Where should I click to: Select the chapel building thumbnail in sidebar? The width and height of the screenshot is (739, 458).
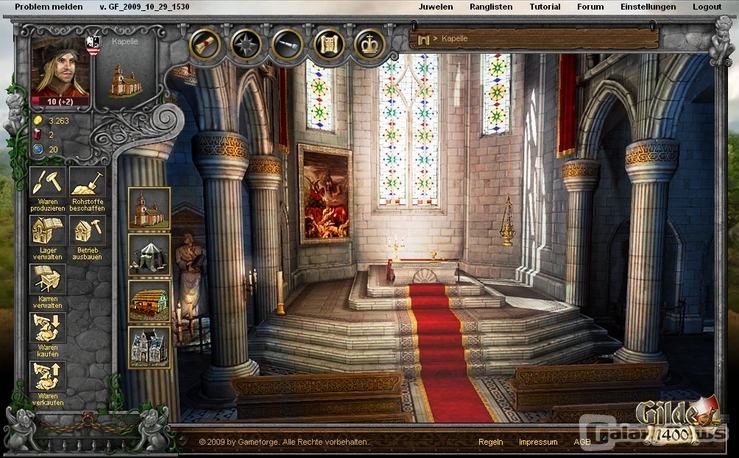pos(149,208)
